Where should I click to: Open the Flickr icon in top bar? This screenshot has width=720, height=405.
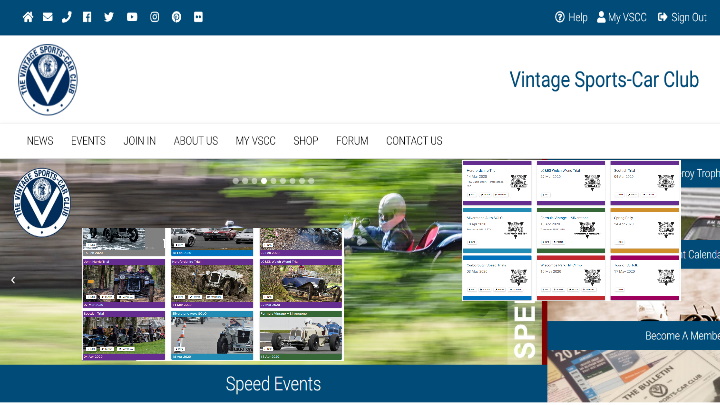(198, 17)
